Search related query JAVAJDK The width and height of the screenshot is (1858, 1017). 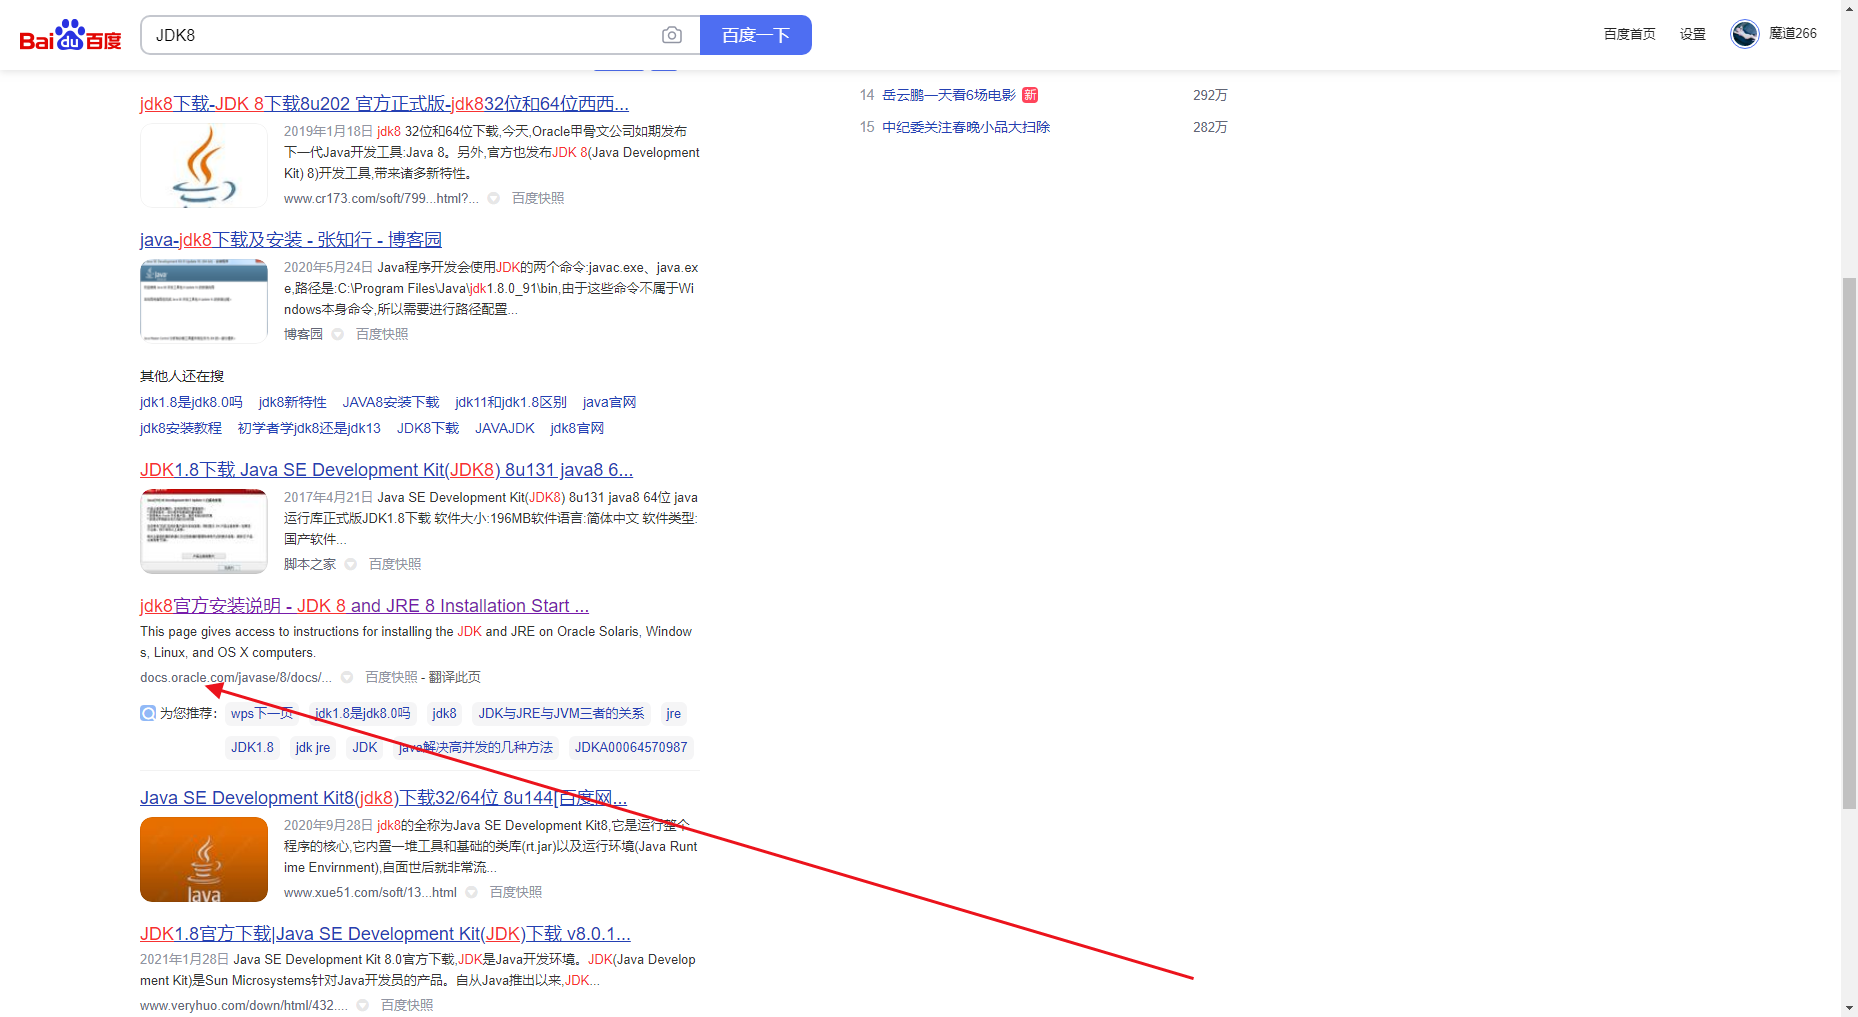tap(505, 428)
